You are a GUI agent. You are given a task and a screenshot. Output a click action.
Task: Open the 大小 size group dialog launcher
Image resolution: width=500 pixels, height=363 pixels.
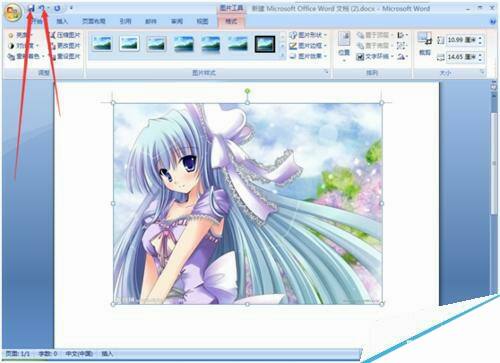[482, 72]
